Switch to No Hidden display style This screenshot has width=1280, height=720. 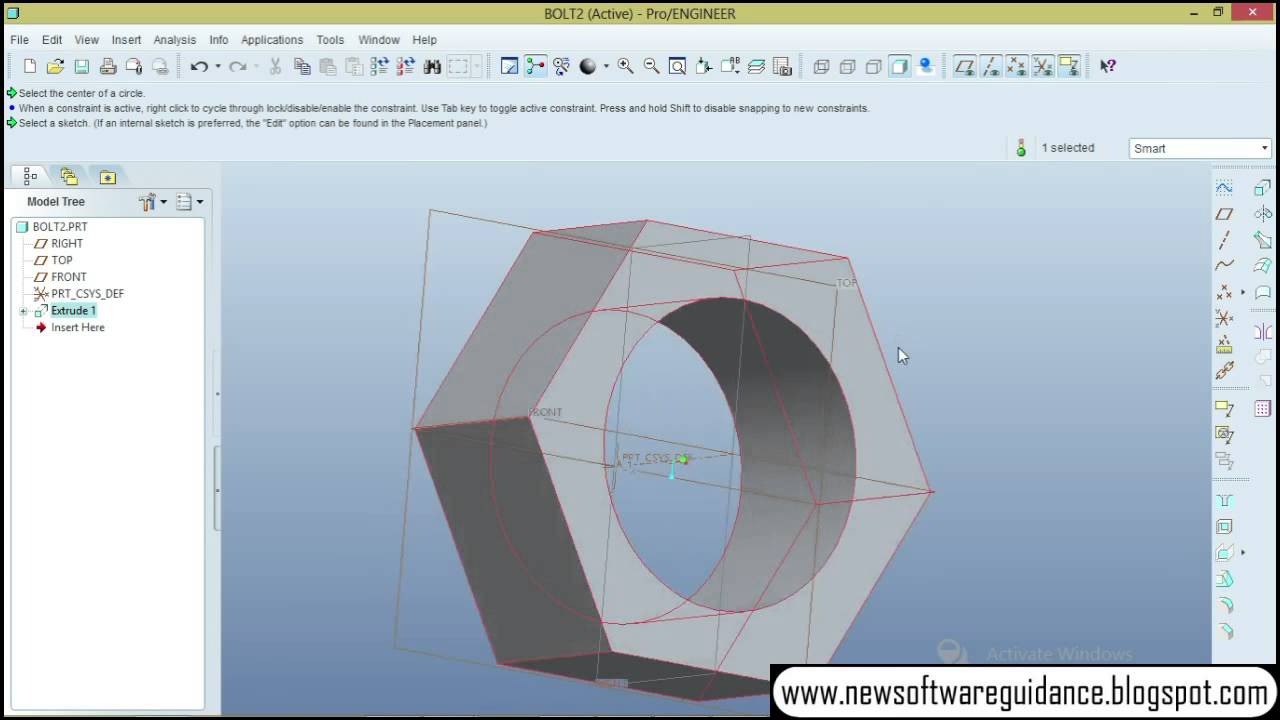pos(874,66)
